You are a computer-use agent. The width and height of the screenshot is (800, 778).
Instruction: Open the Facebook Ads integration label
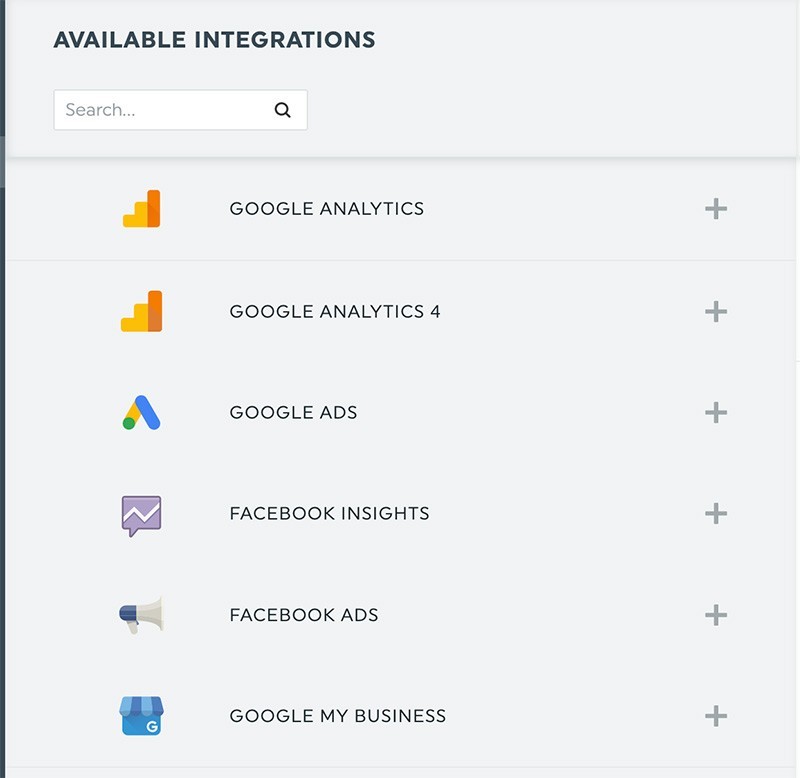304,615
